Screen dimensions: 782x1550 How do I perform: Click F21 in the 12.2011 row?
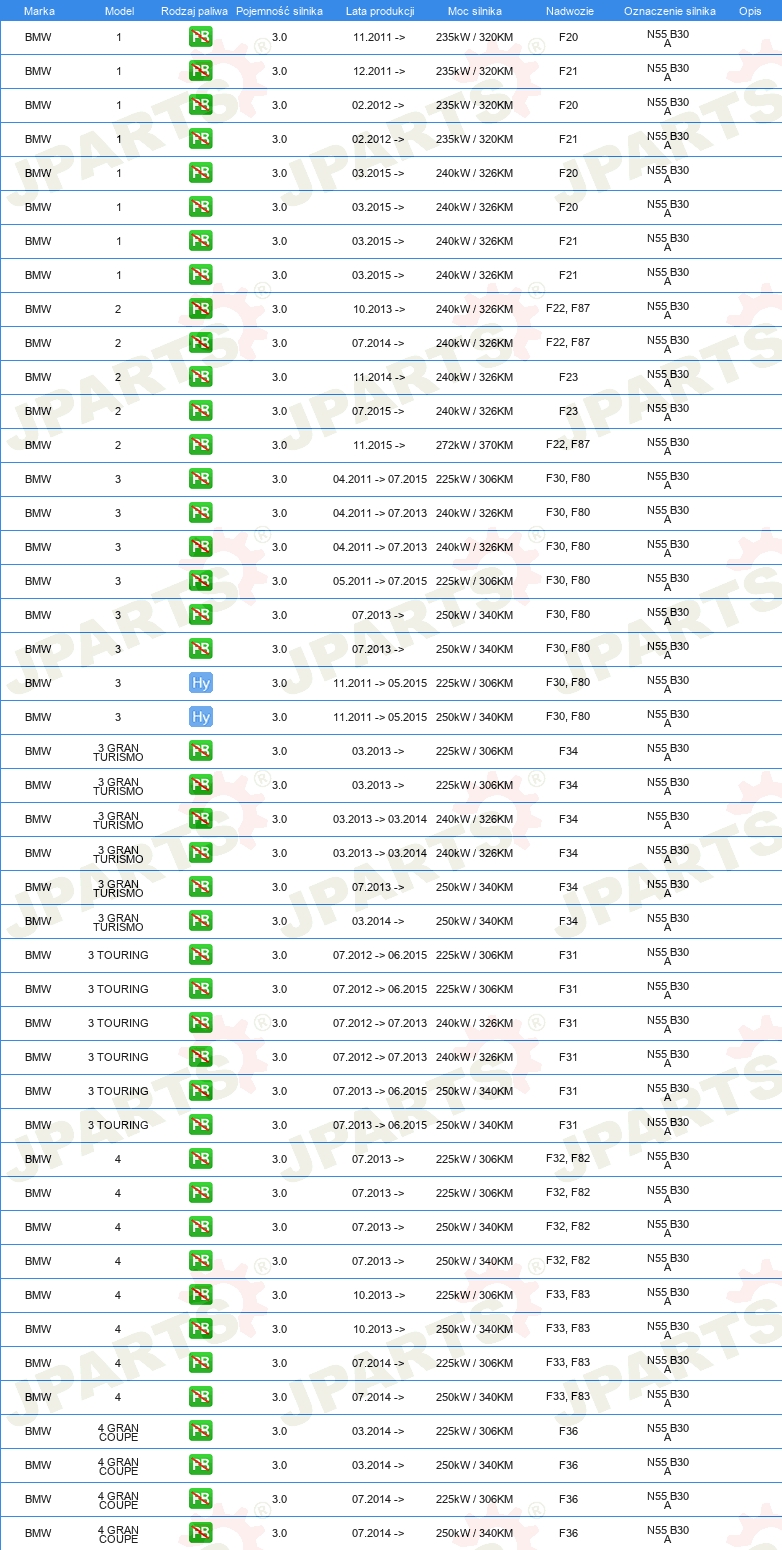[x=569, y=71]
